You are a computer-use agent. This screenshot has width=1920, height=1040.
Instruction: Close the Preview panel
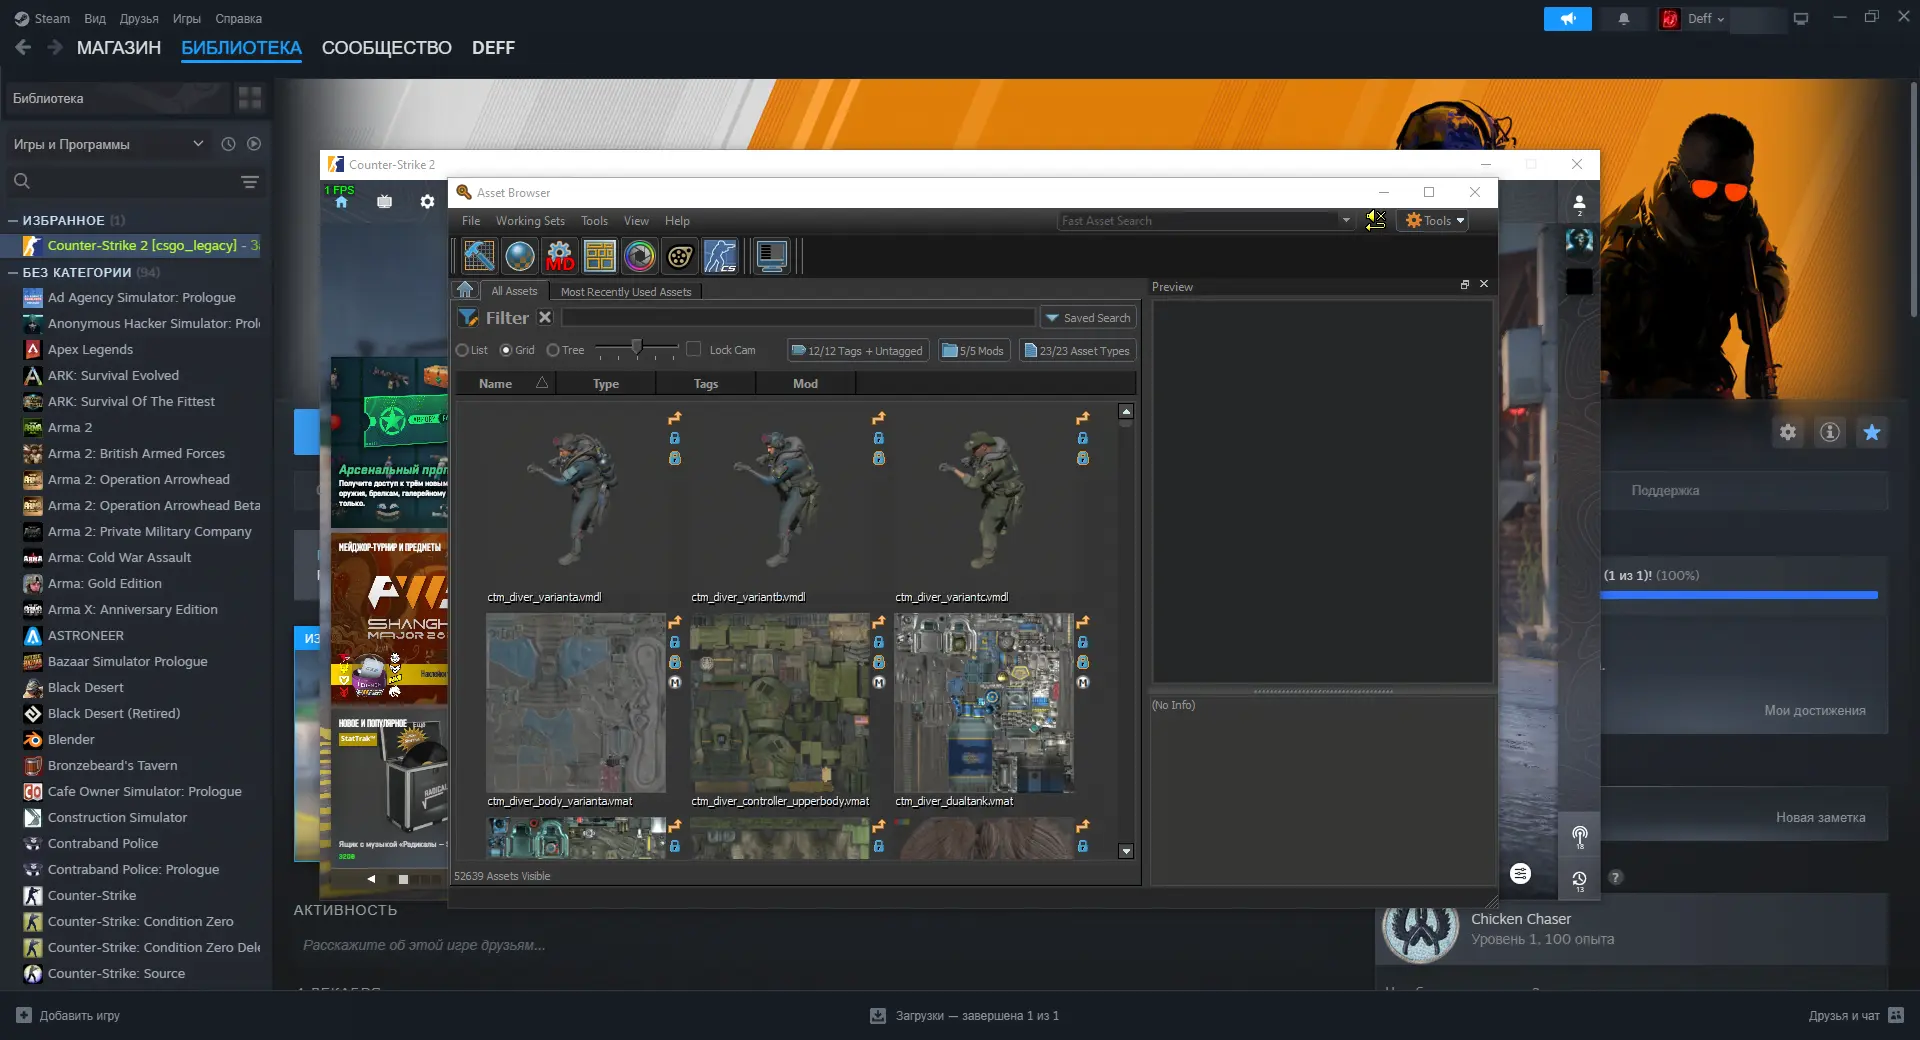[x=1484, y=284]
